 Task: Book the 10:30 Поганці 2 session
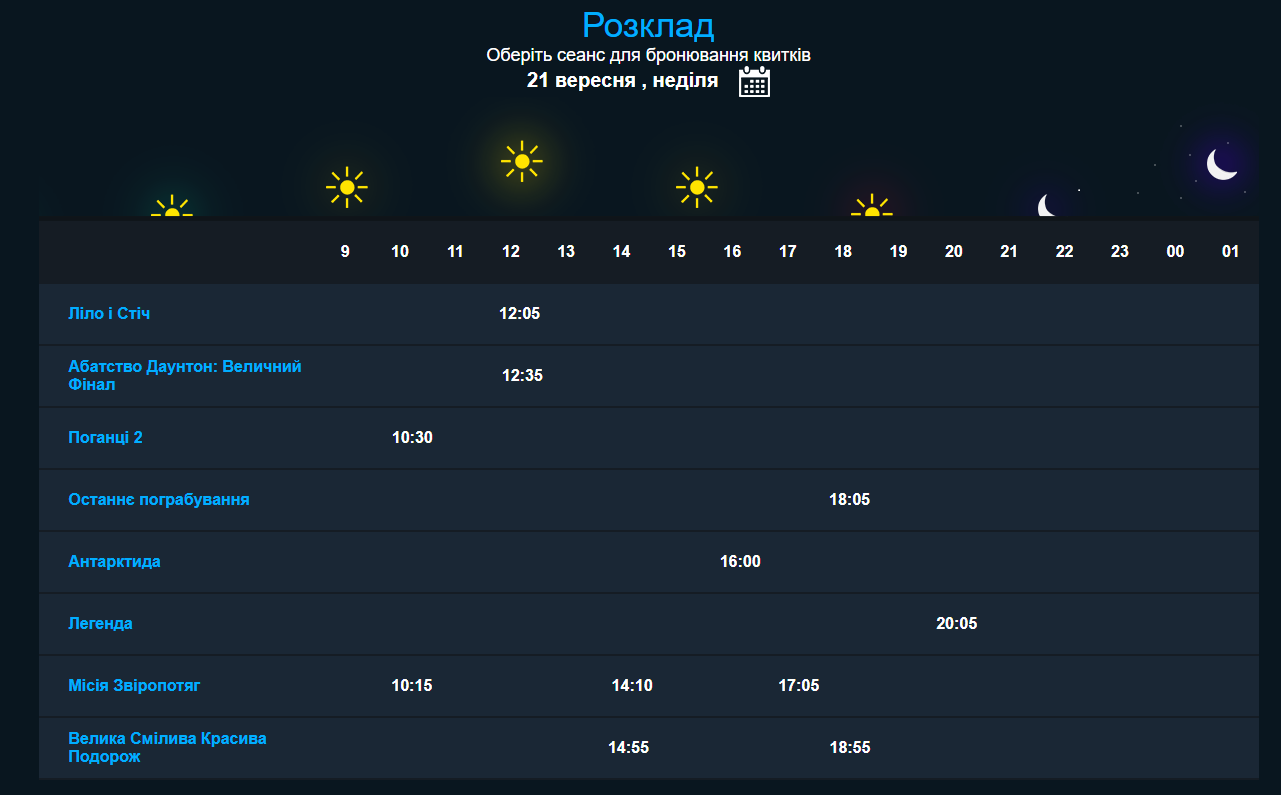412,438
